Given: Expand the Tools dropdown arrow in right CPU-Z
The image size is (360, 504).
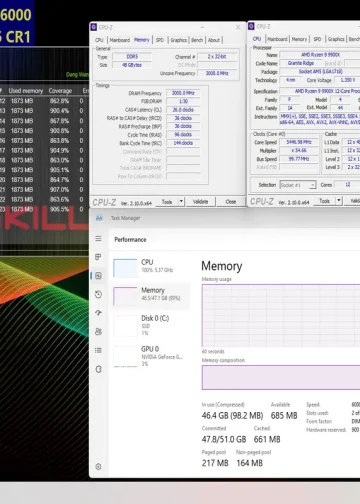Looking at the screenshot, I should pos(339,201).
